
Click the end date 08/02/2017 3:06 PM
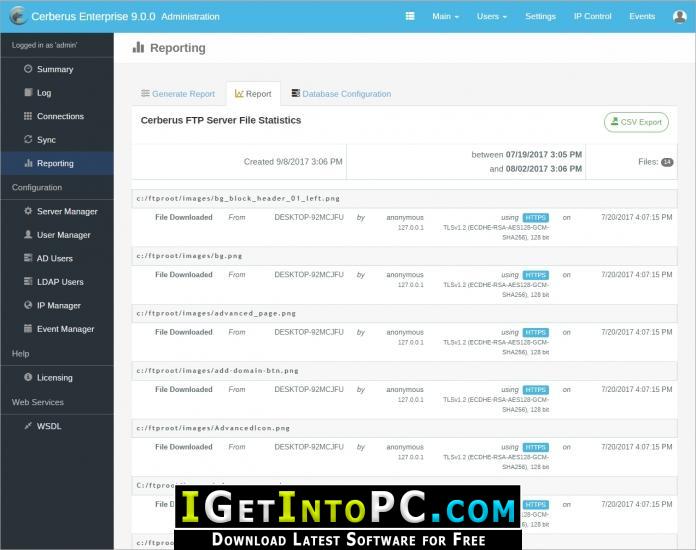[x=544, y=169]
